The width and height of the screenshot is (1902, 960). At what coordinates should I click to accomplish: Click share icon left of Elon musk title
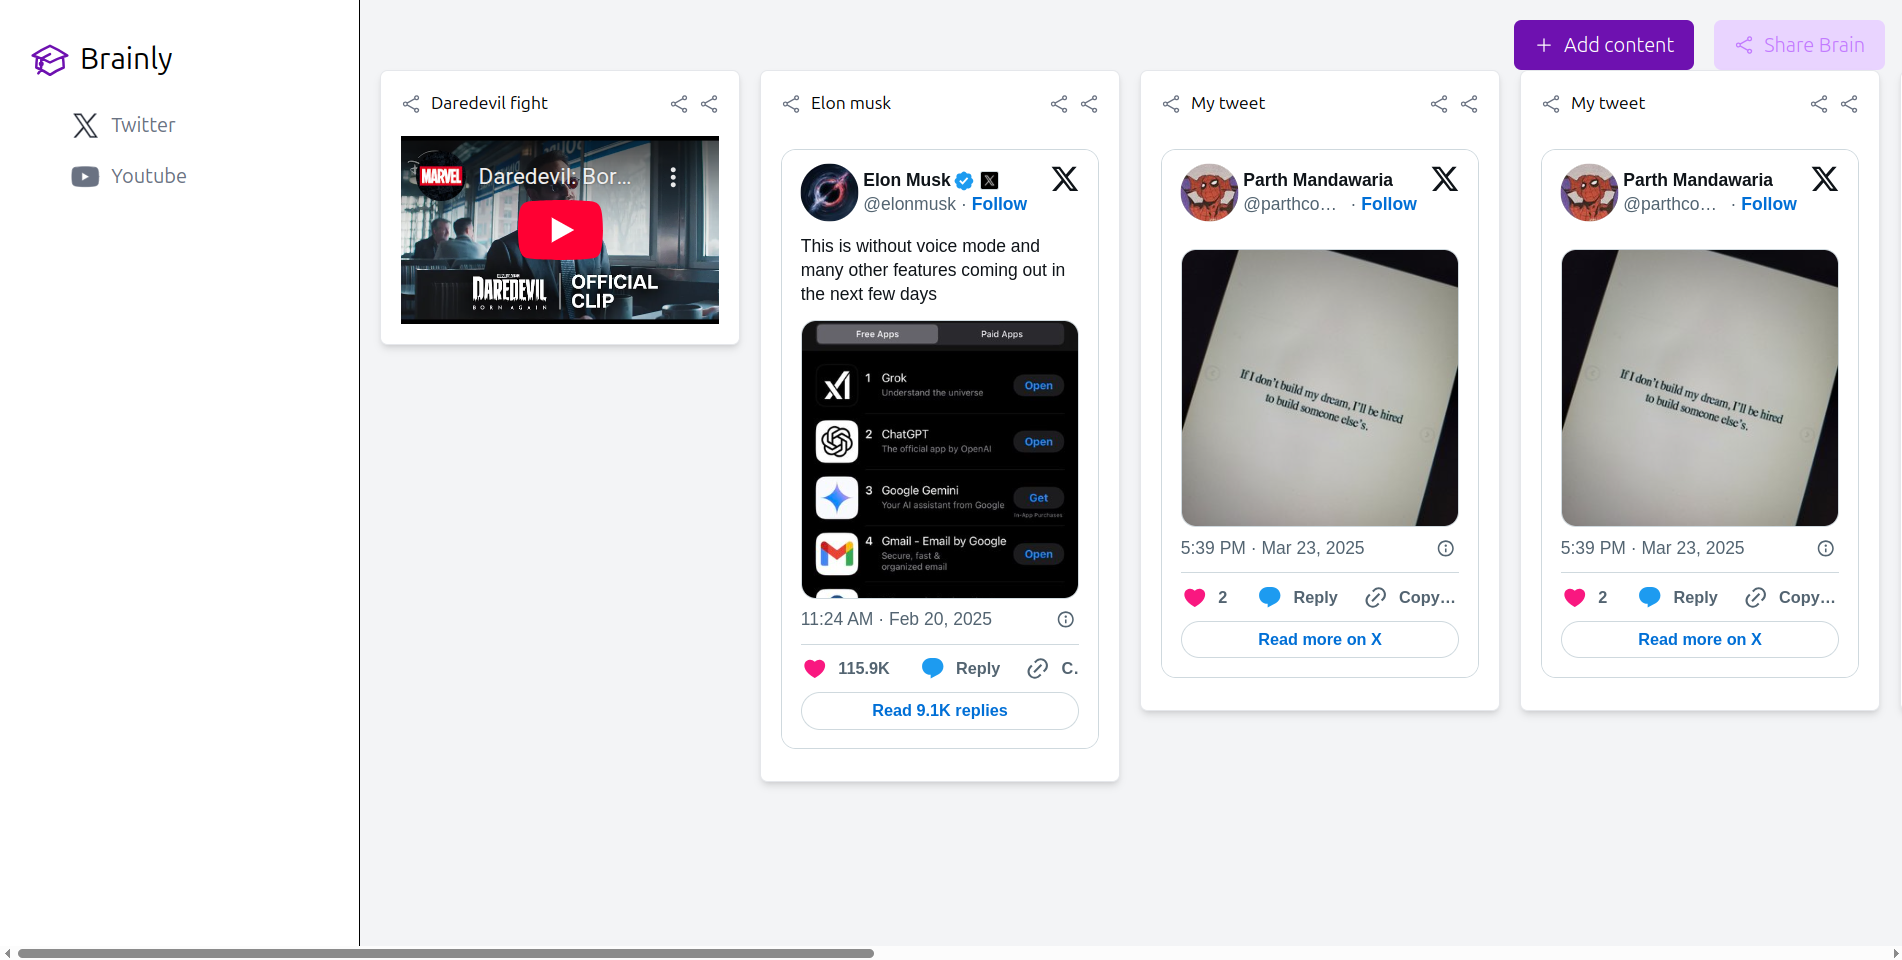click(x=791, y=104)
